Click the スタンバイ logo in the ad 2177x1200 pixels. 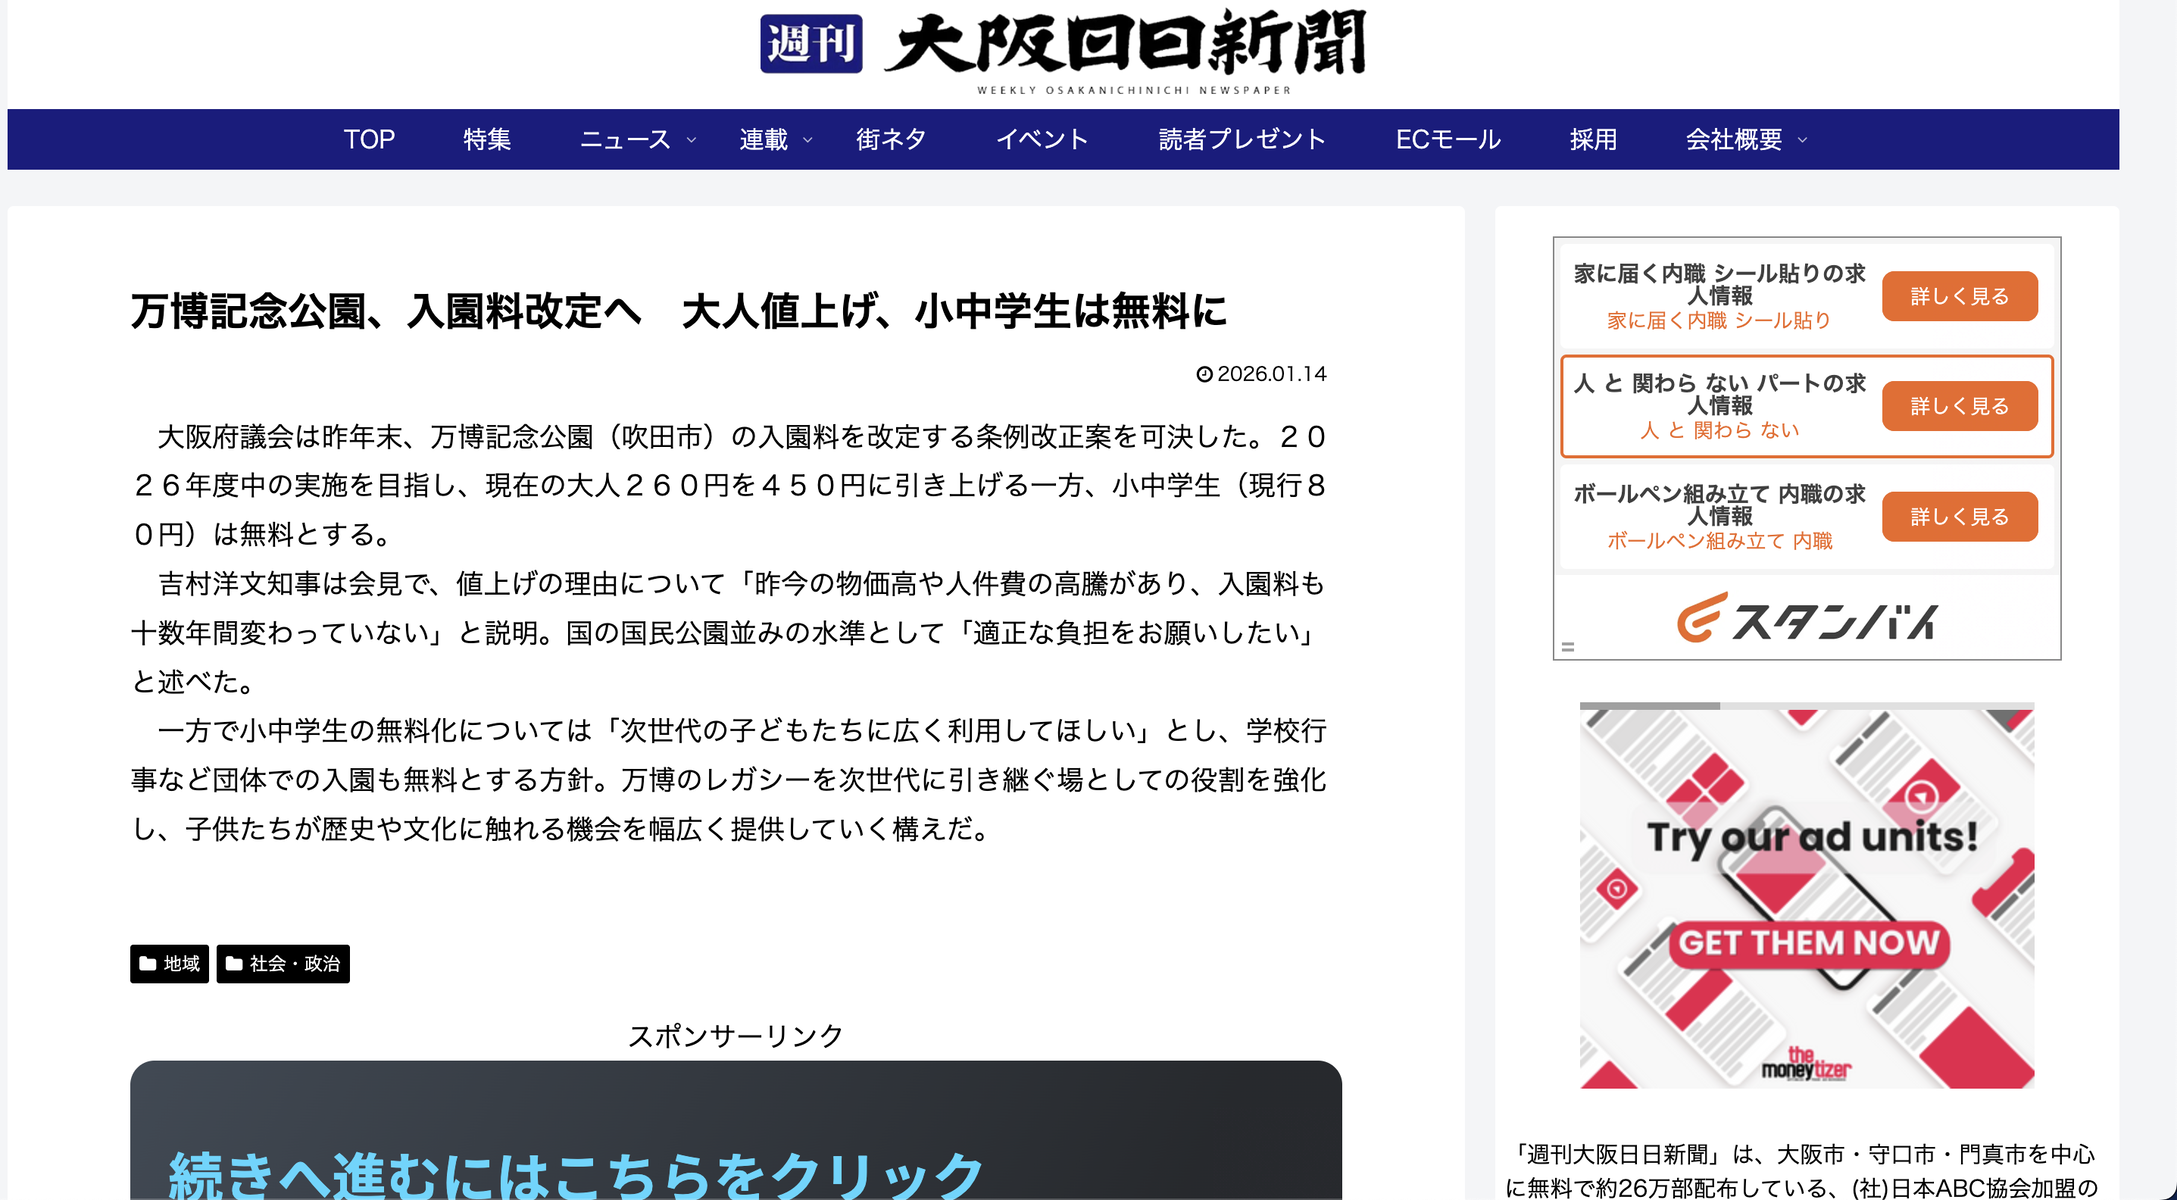(x=1806, y=619)
